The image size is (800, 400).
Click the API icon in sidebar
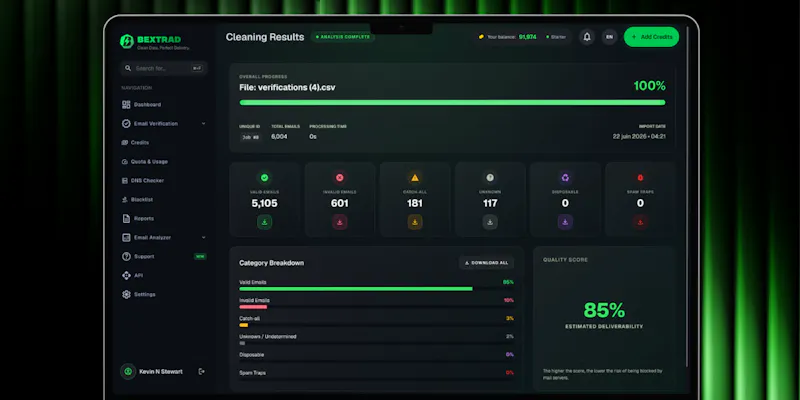pyautogui.click(x=126, y=276)
